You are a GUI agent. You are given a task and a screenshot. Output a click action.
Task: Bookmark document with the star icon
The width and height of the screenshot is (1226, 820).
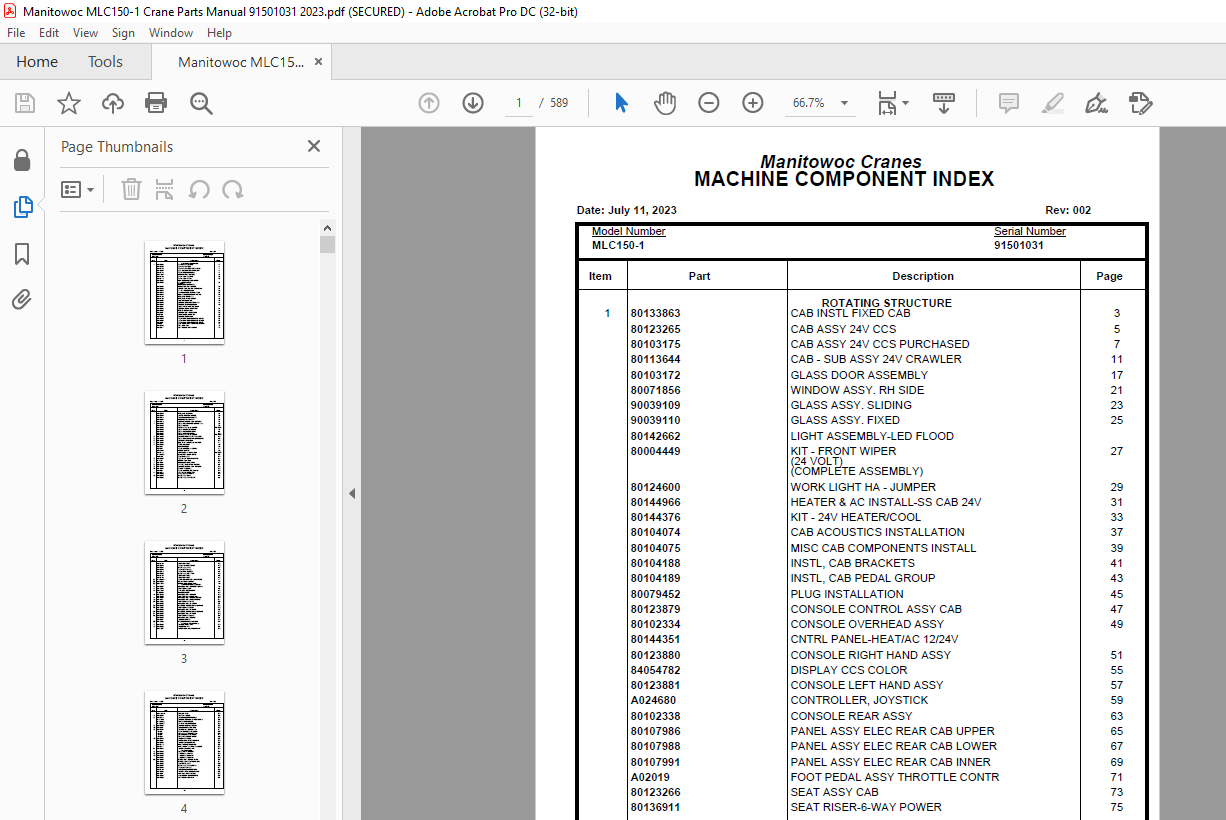point(69,103)
